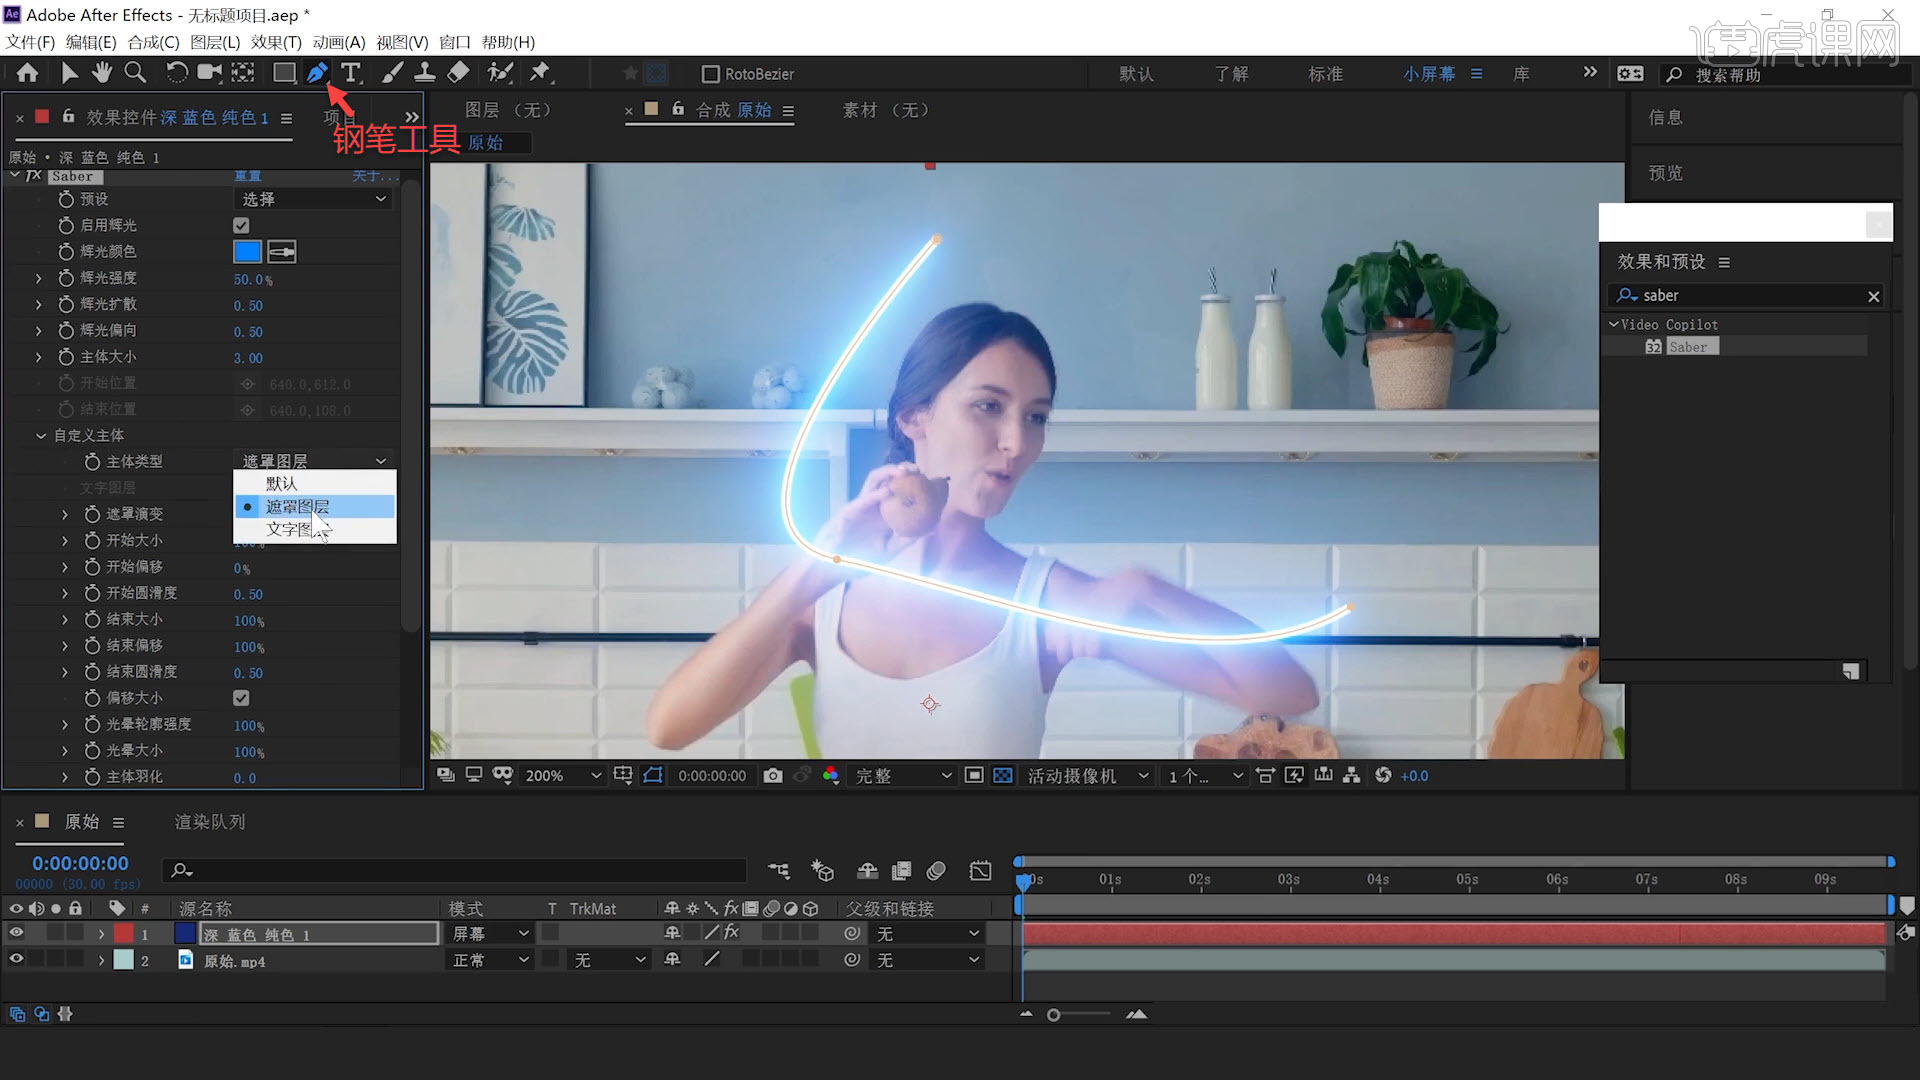Open the 库 workspace
Viewport: 1920px width, 1080px height.
coord(1521,74)
